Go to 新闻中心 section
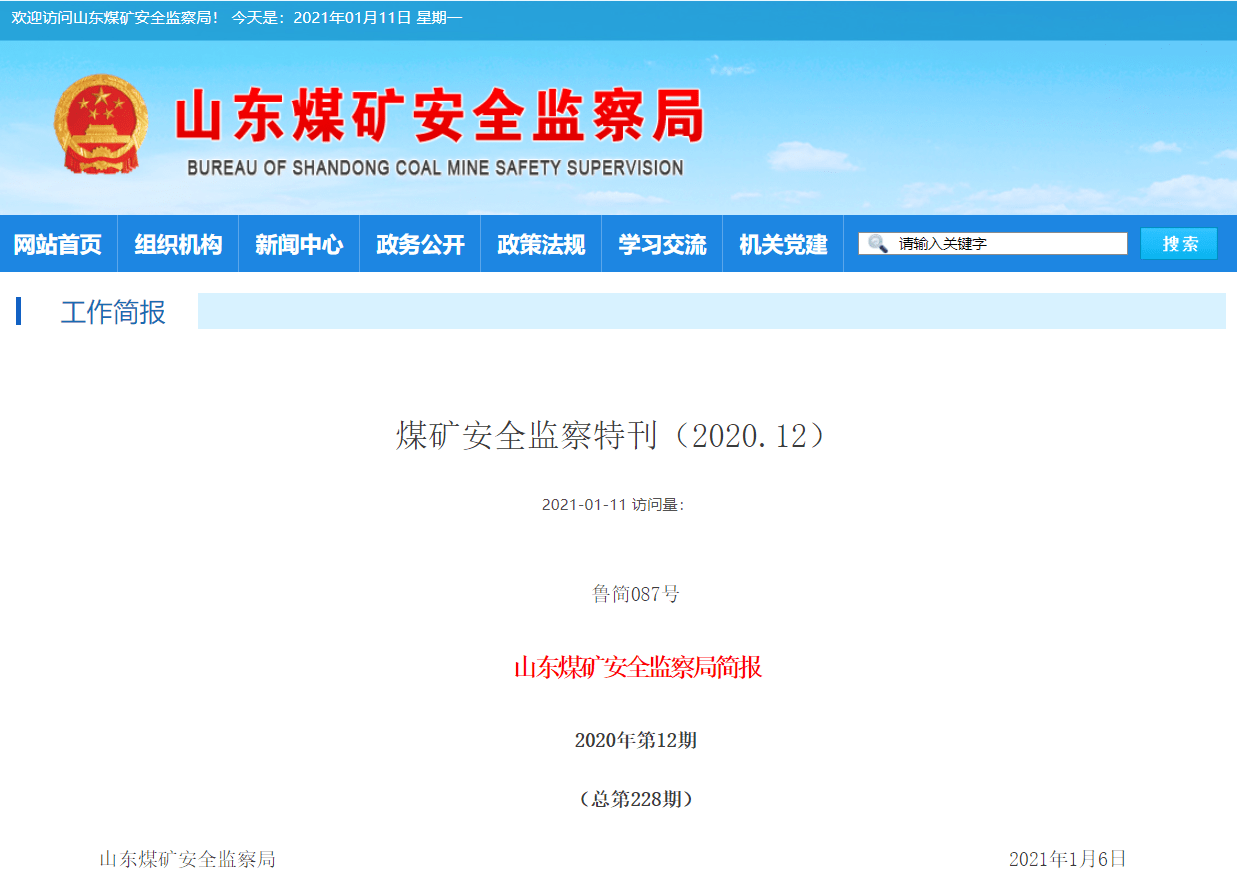 click(x=299, y=244)
